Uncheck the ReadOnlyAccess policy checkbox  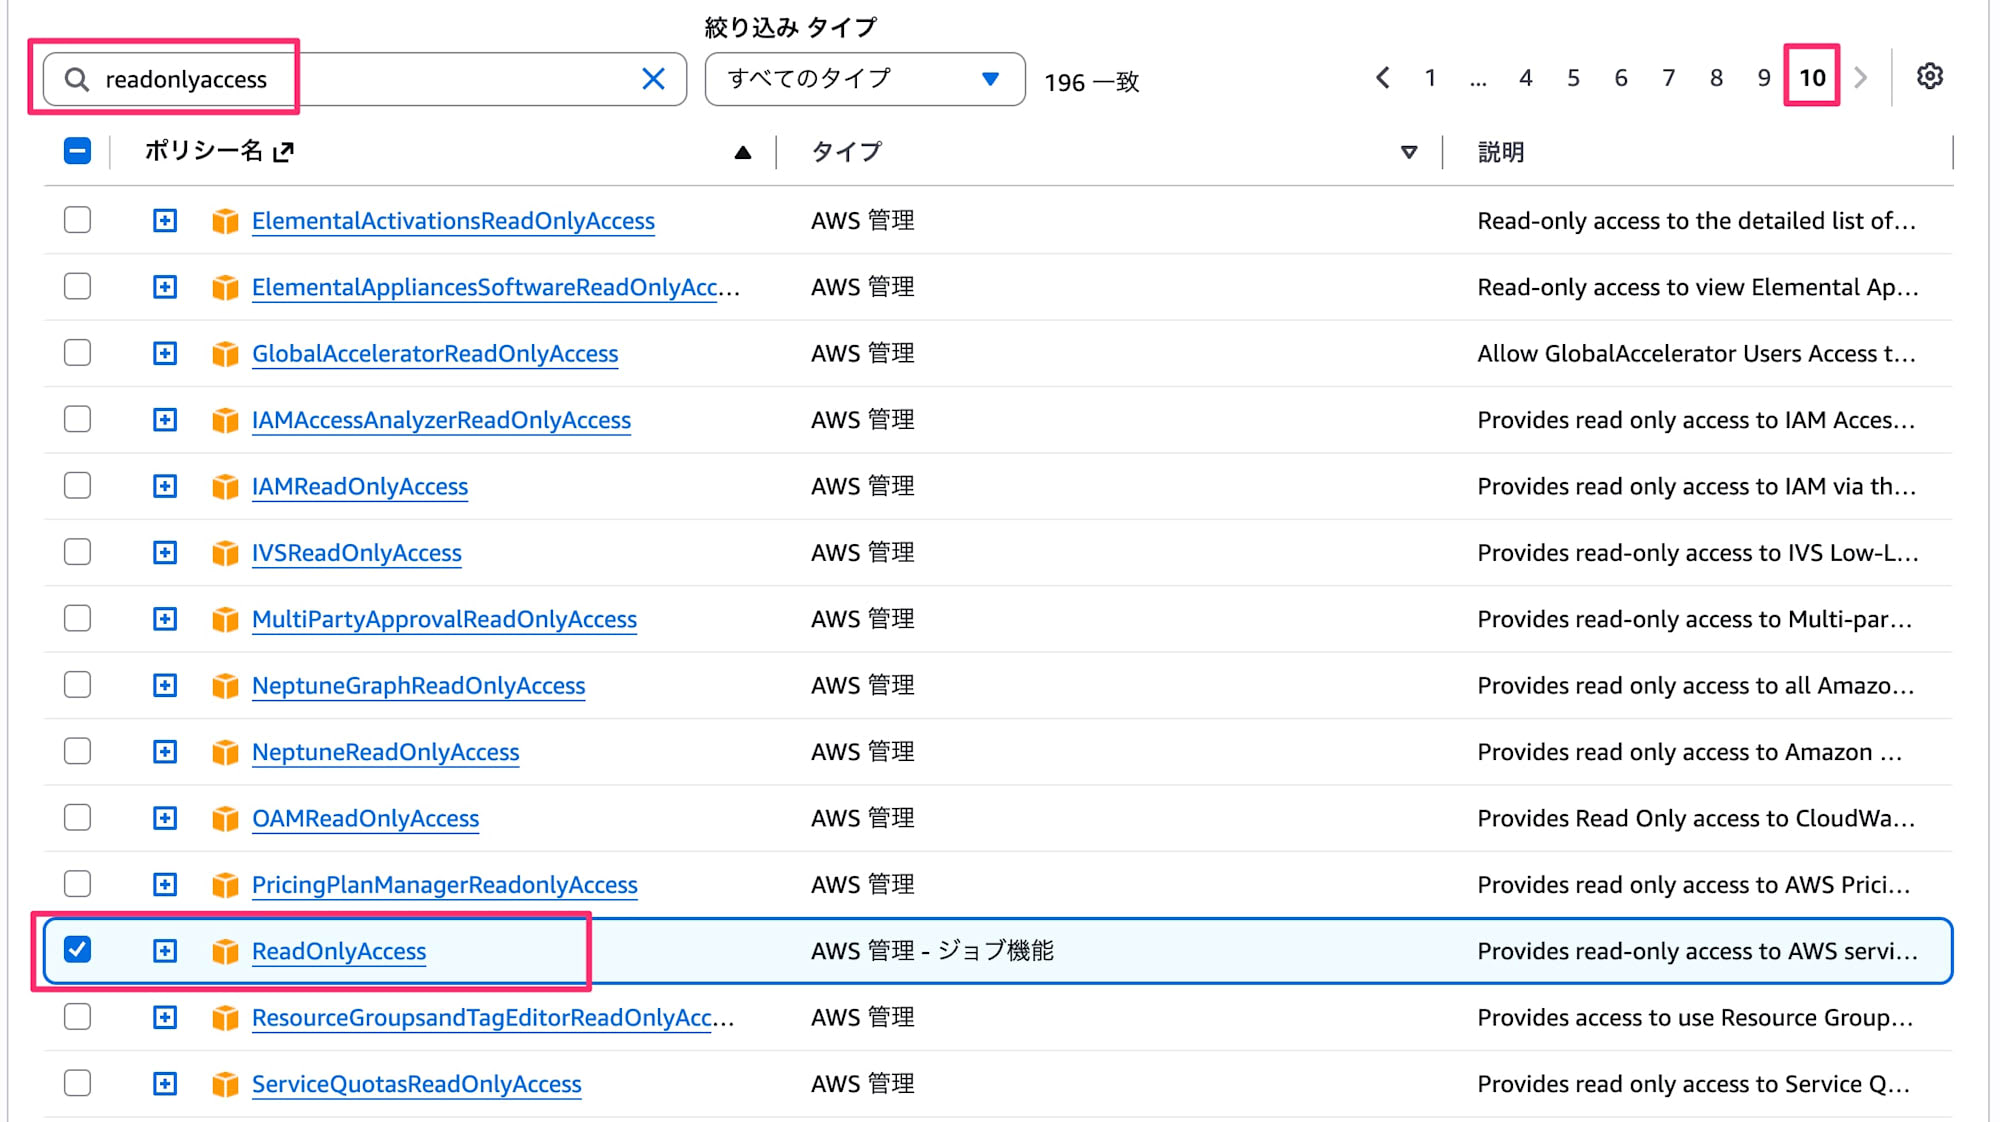77,949
